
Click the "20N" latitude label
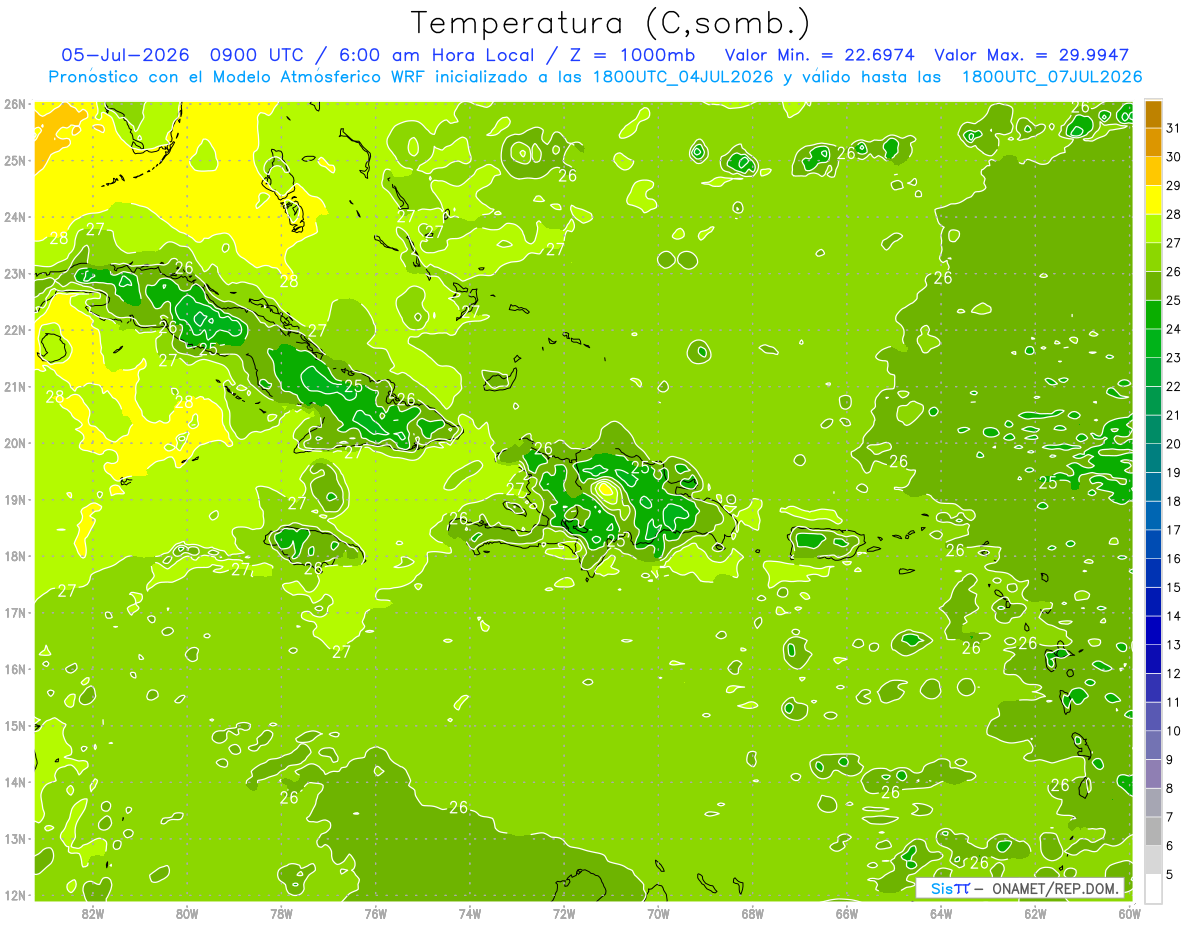15,443
